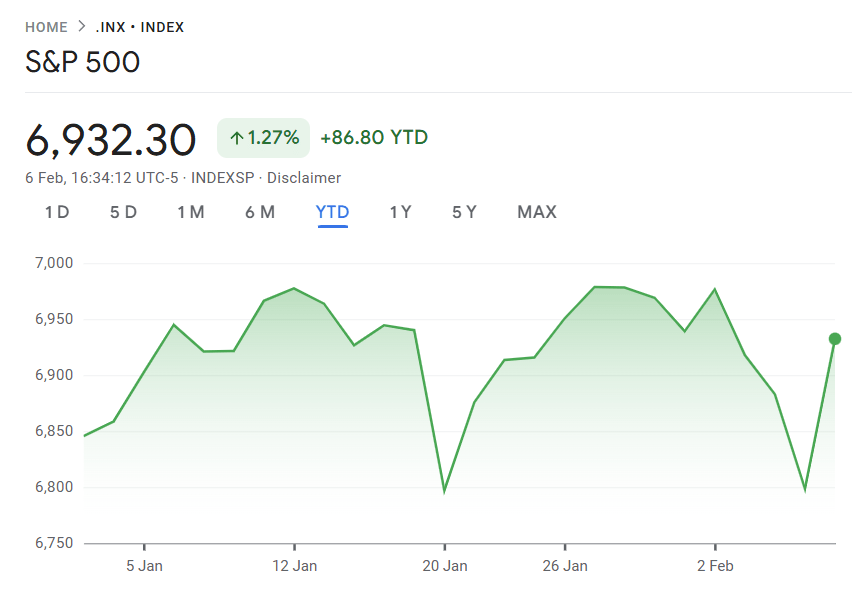852x597 pixels.
Task: Select the active YTD tab
Action: (332, 212)
